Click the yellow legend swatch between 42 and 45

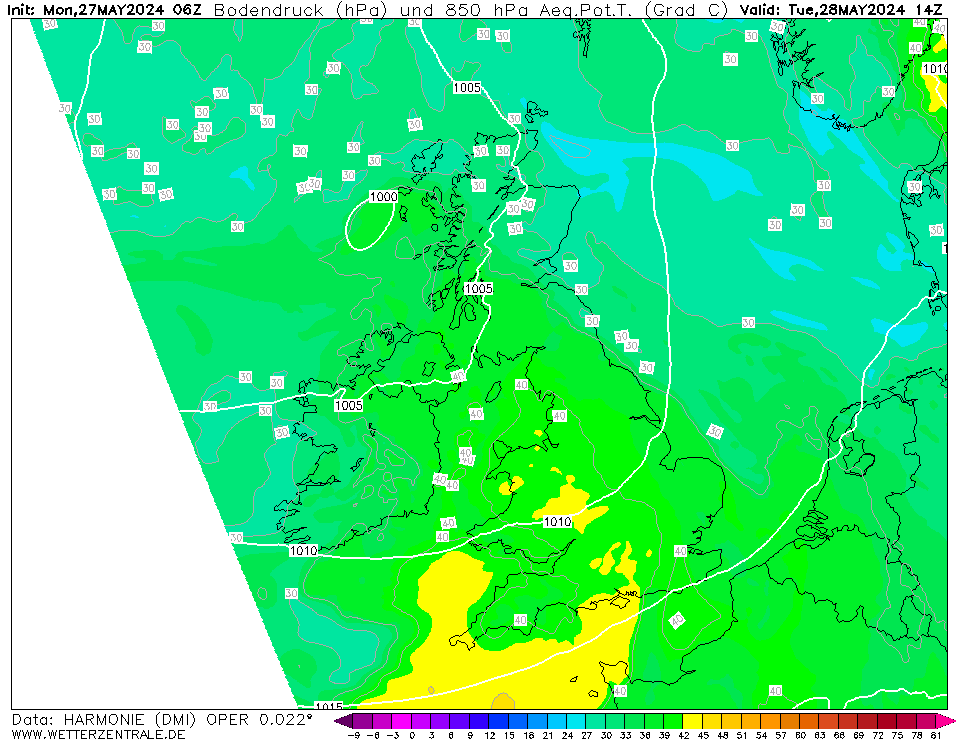[692, 721]
